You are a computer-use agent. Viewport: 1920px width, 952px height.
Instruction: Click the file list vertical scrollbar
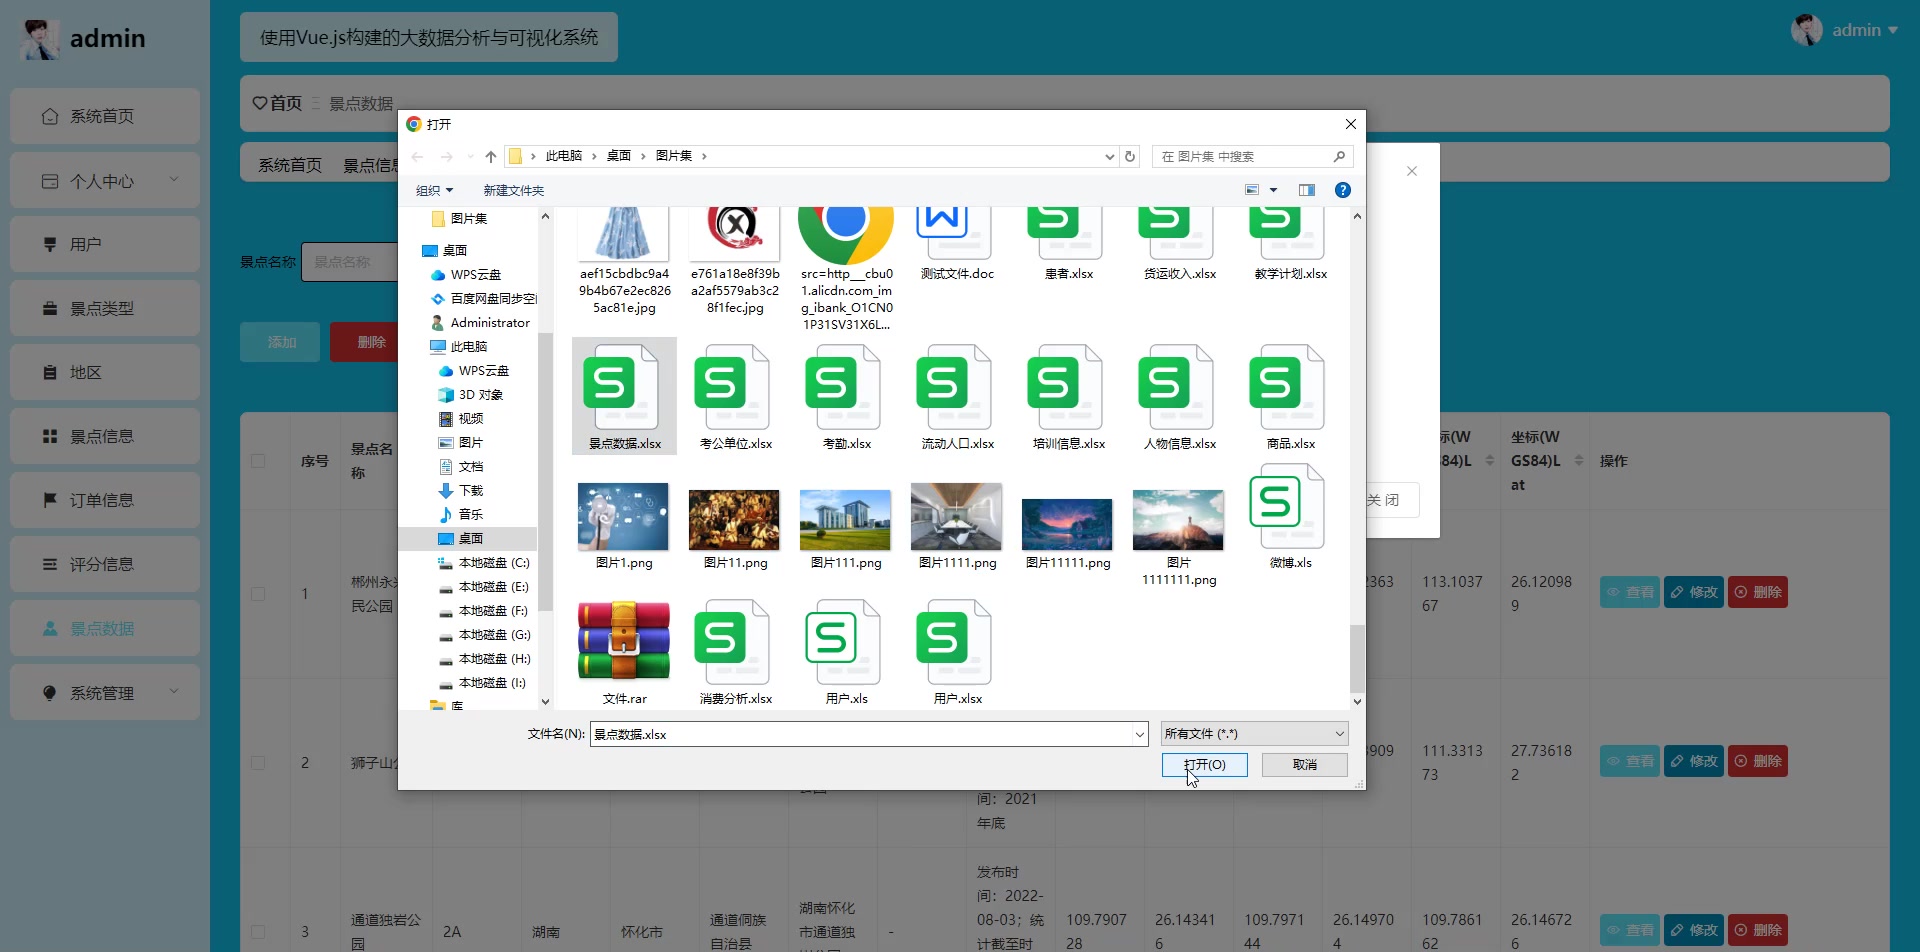1357,658
